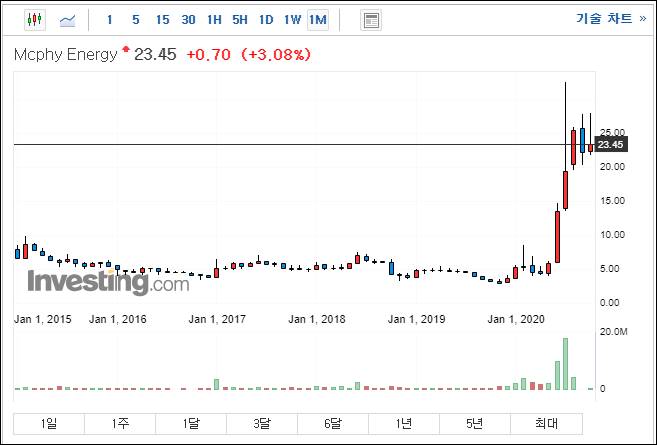The height and width of the screenshot is (445, 657).
Task: Click the Jan 1, 2017 axis label
Action: [x=217, y=319]
